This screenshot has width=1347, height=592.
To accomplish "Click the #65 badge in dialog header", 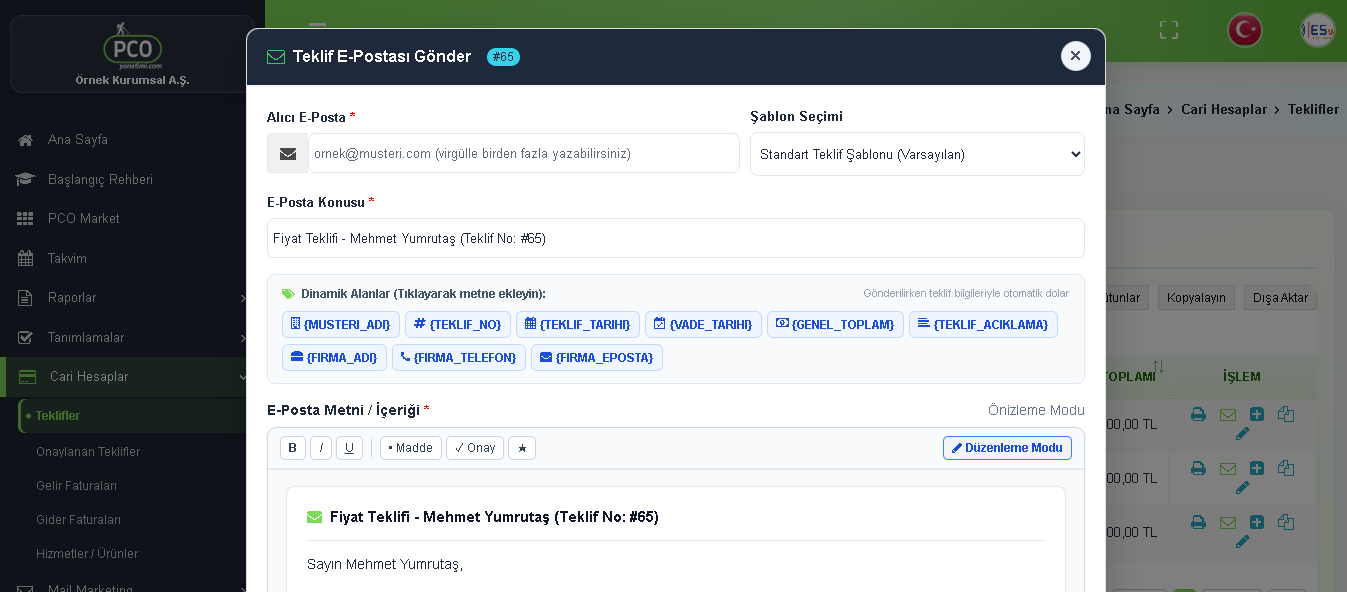I will click(x=503, y=57).
